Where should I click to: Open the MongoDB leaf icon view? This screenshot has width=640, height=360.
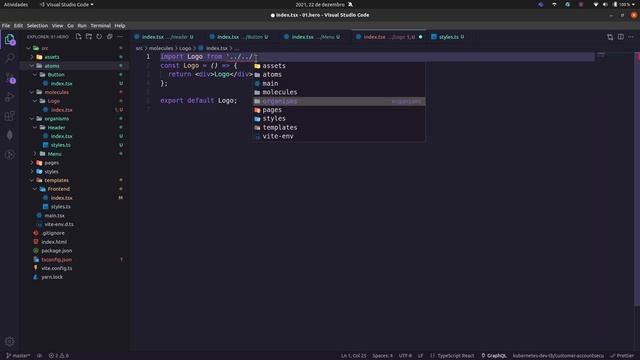10,135
